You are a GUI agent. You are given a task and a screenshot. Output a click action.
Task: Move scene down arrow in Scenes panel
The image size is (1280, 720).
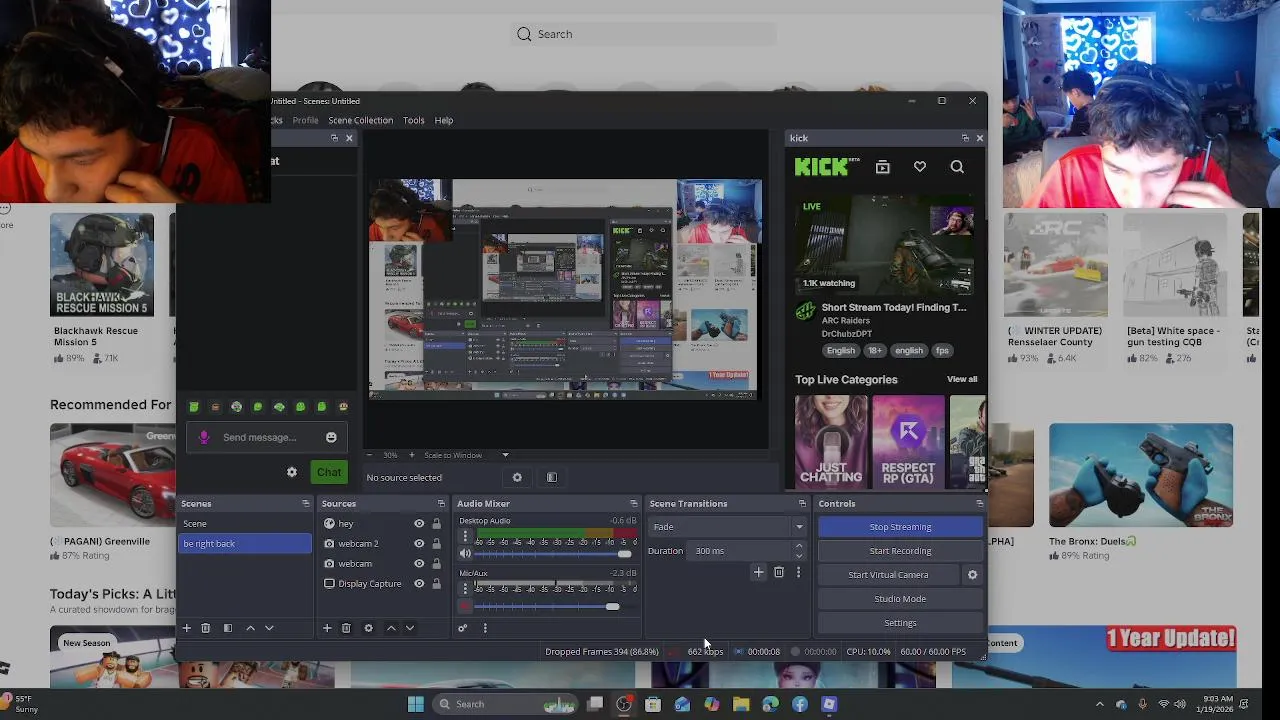point(269,628)
